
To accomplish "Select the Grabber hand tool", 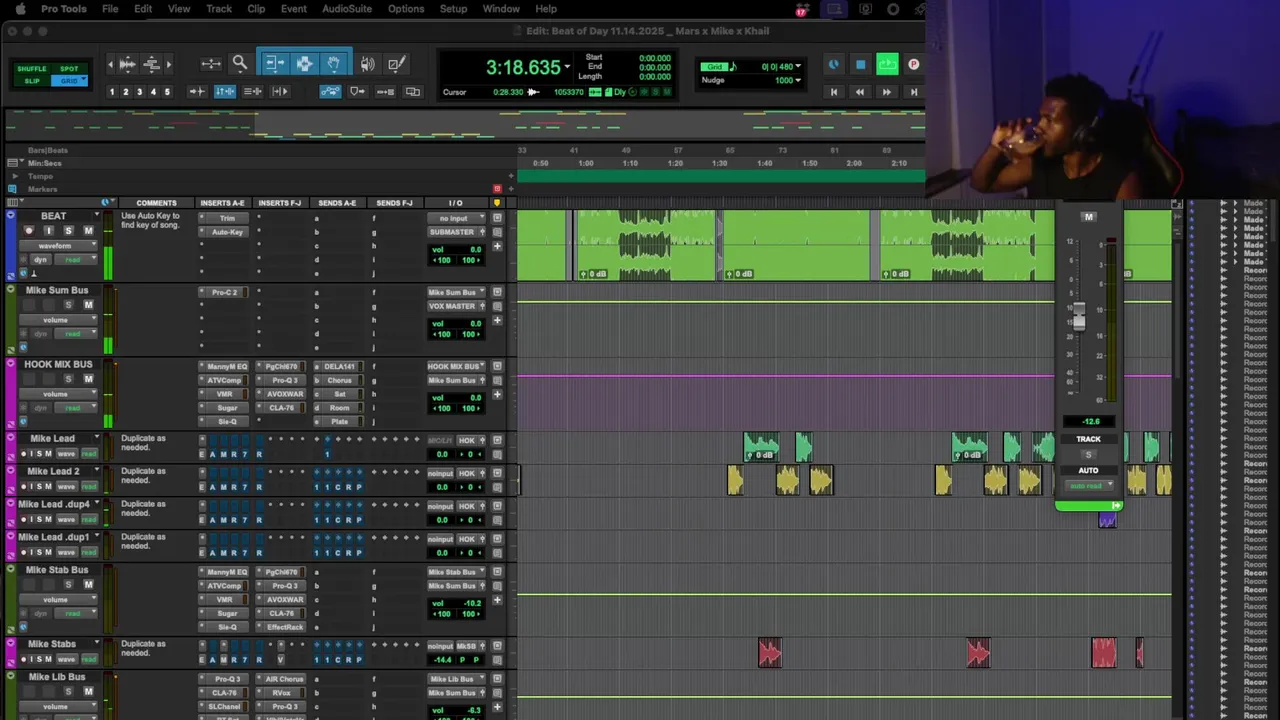I will pos(333,64).
